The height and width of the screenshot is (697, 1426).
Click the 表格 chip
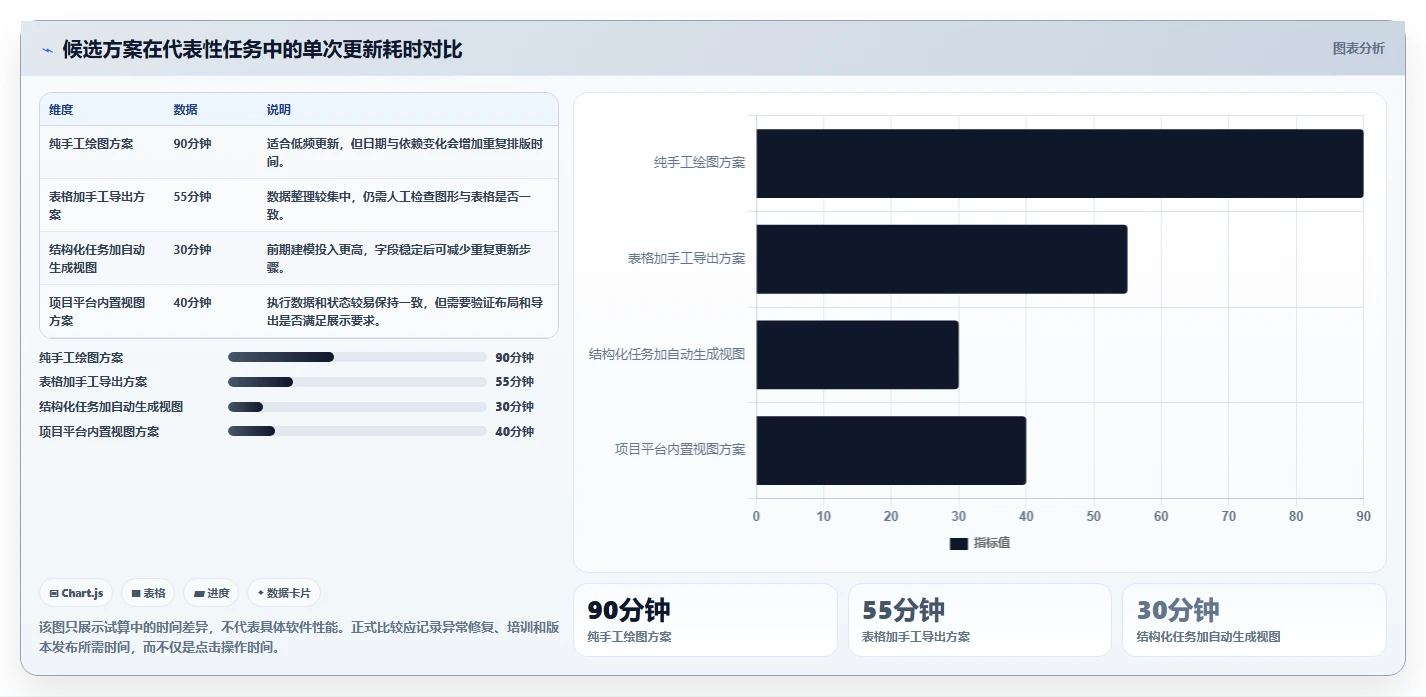click(148, 593)
